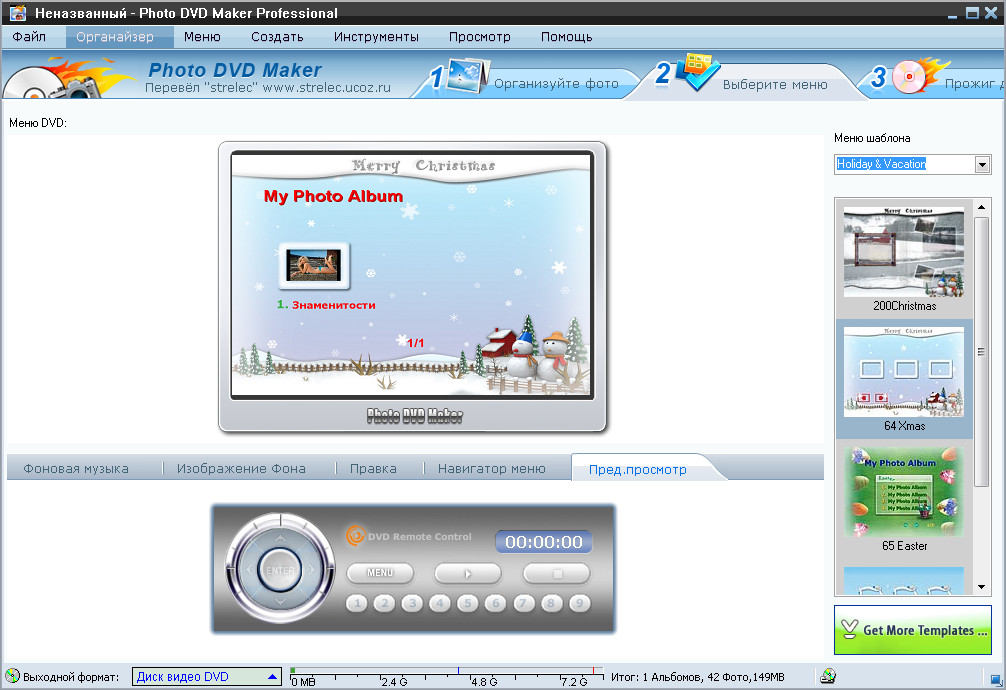This screenshot has height=690, width=1006.
Task: Open the Просмотр menu
Action: coord(479,37)
